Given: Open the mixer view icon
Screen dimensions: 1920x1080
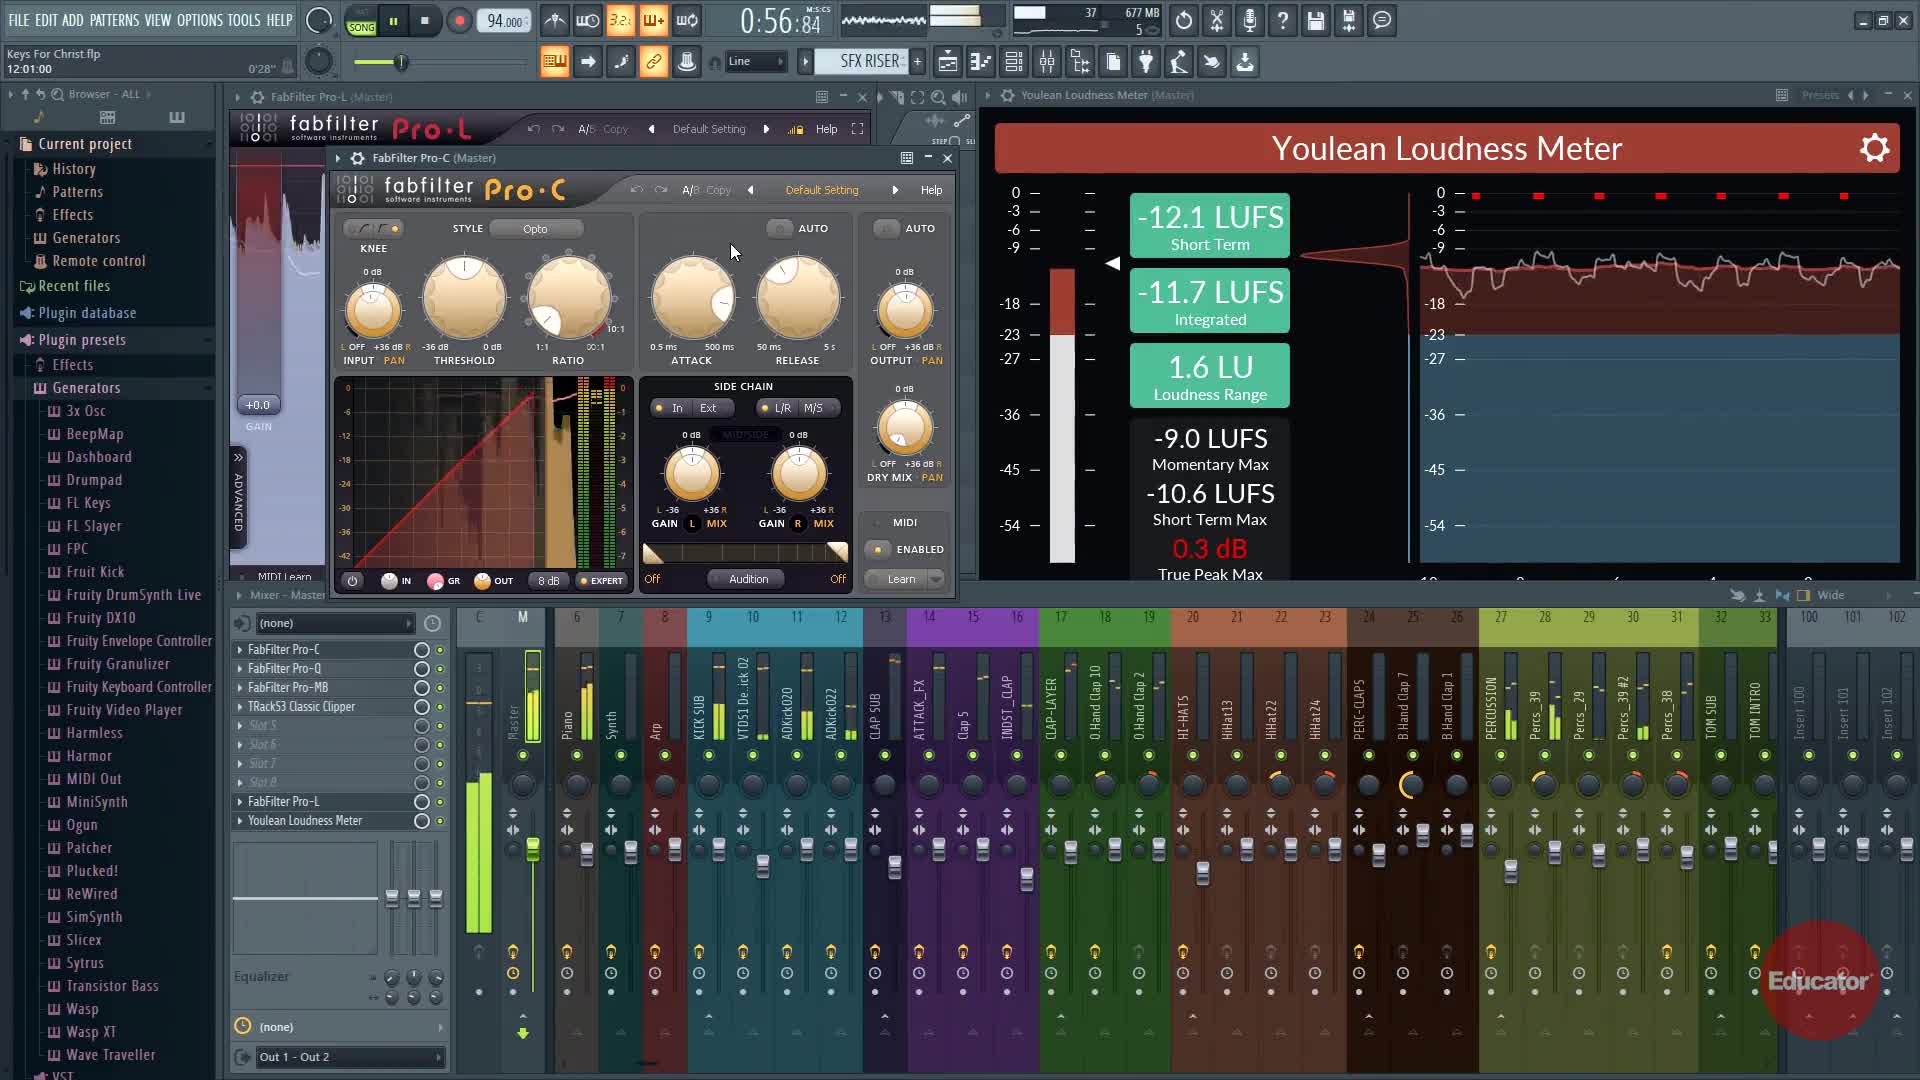Looking at the screenshot, I should 1047,62.
